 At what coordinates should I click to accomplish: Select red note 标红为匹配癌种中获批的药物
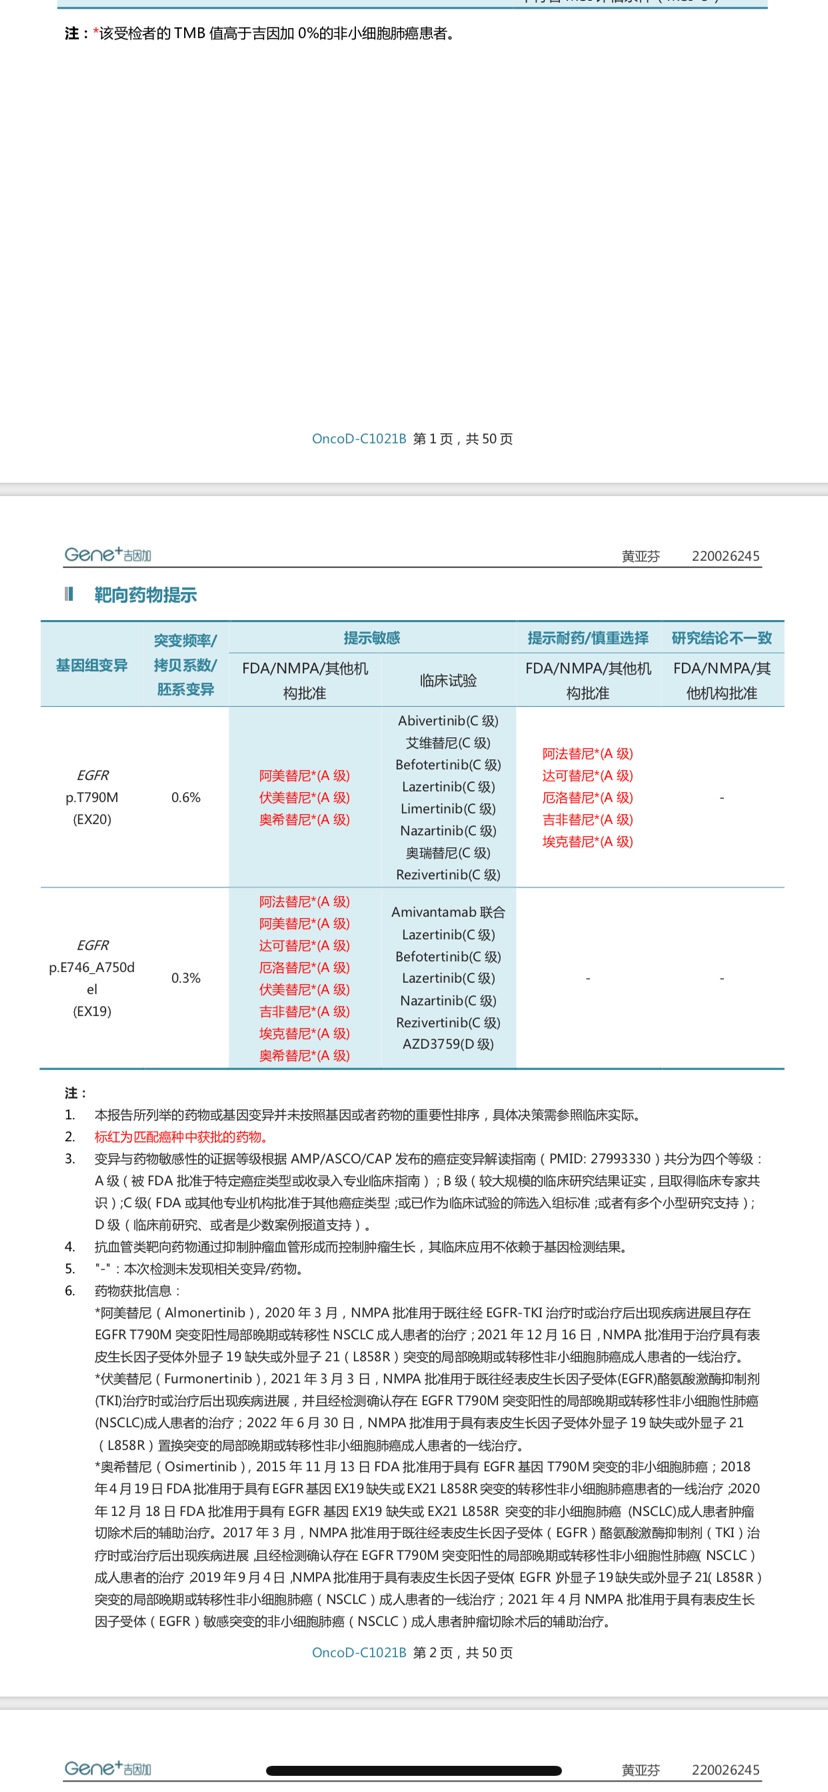click(181, 1137)
